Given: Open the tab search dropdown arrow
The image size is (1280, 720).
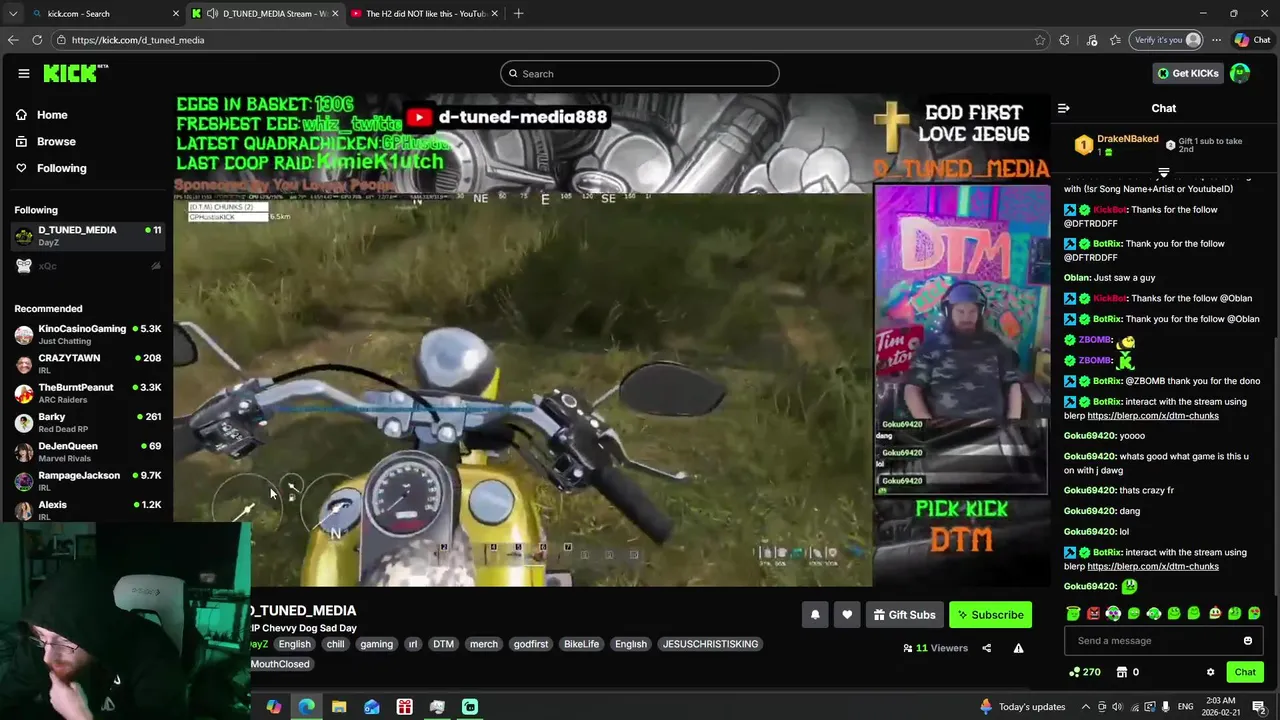Looking at the screenshot, I should pos(13,13).
